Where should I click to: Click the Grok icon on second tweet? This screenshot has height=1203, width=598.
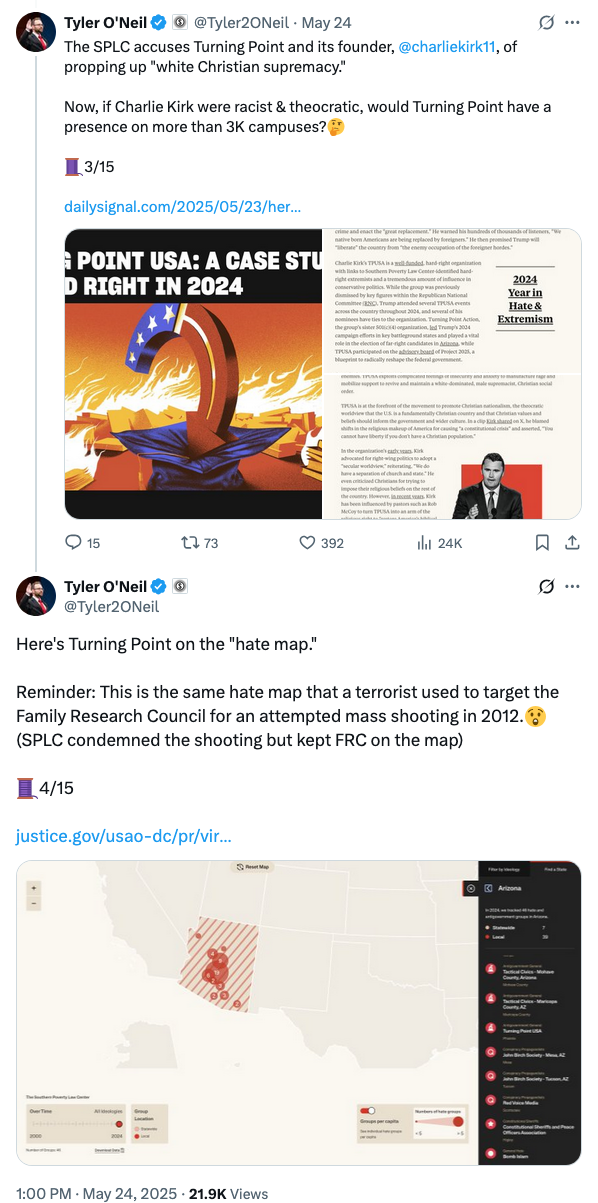(x=546, y=586)
